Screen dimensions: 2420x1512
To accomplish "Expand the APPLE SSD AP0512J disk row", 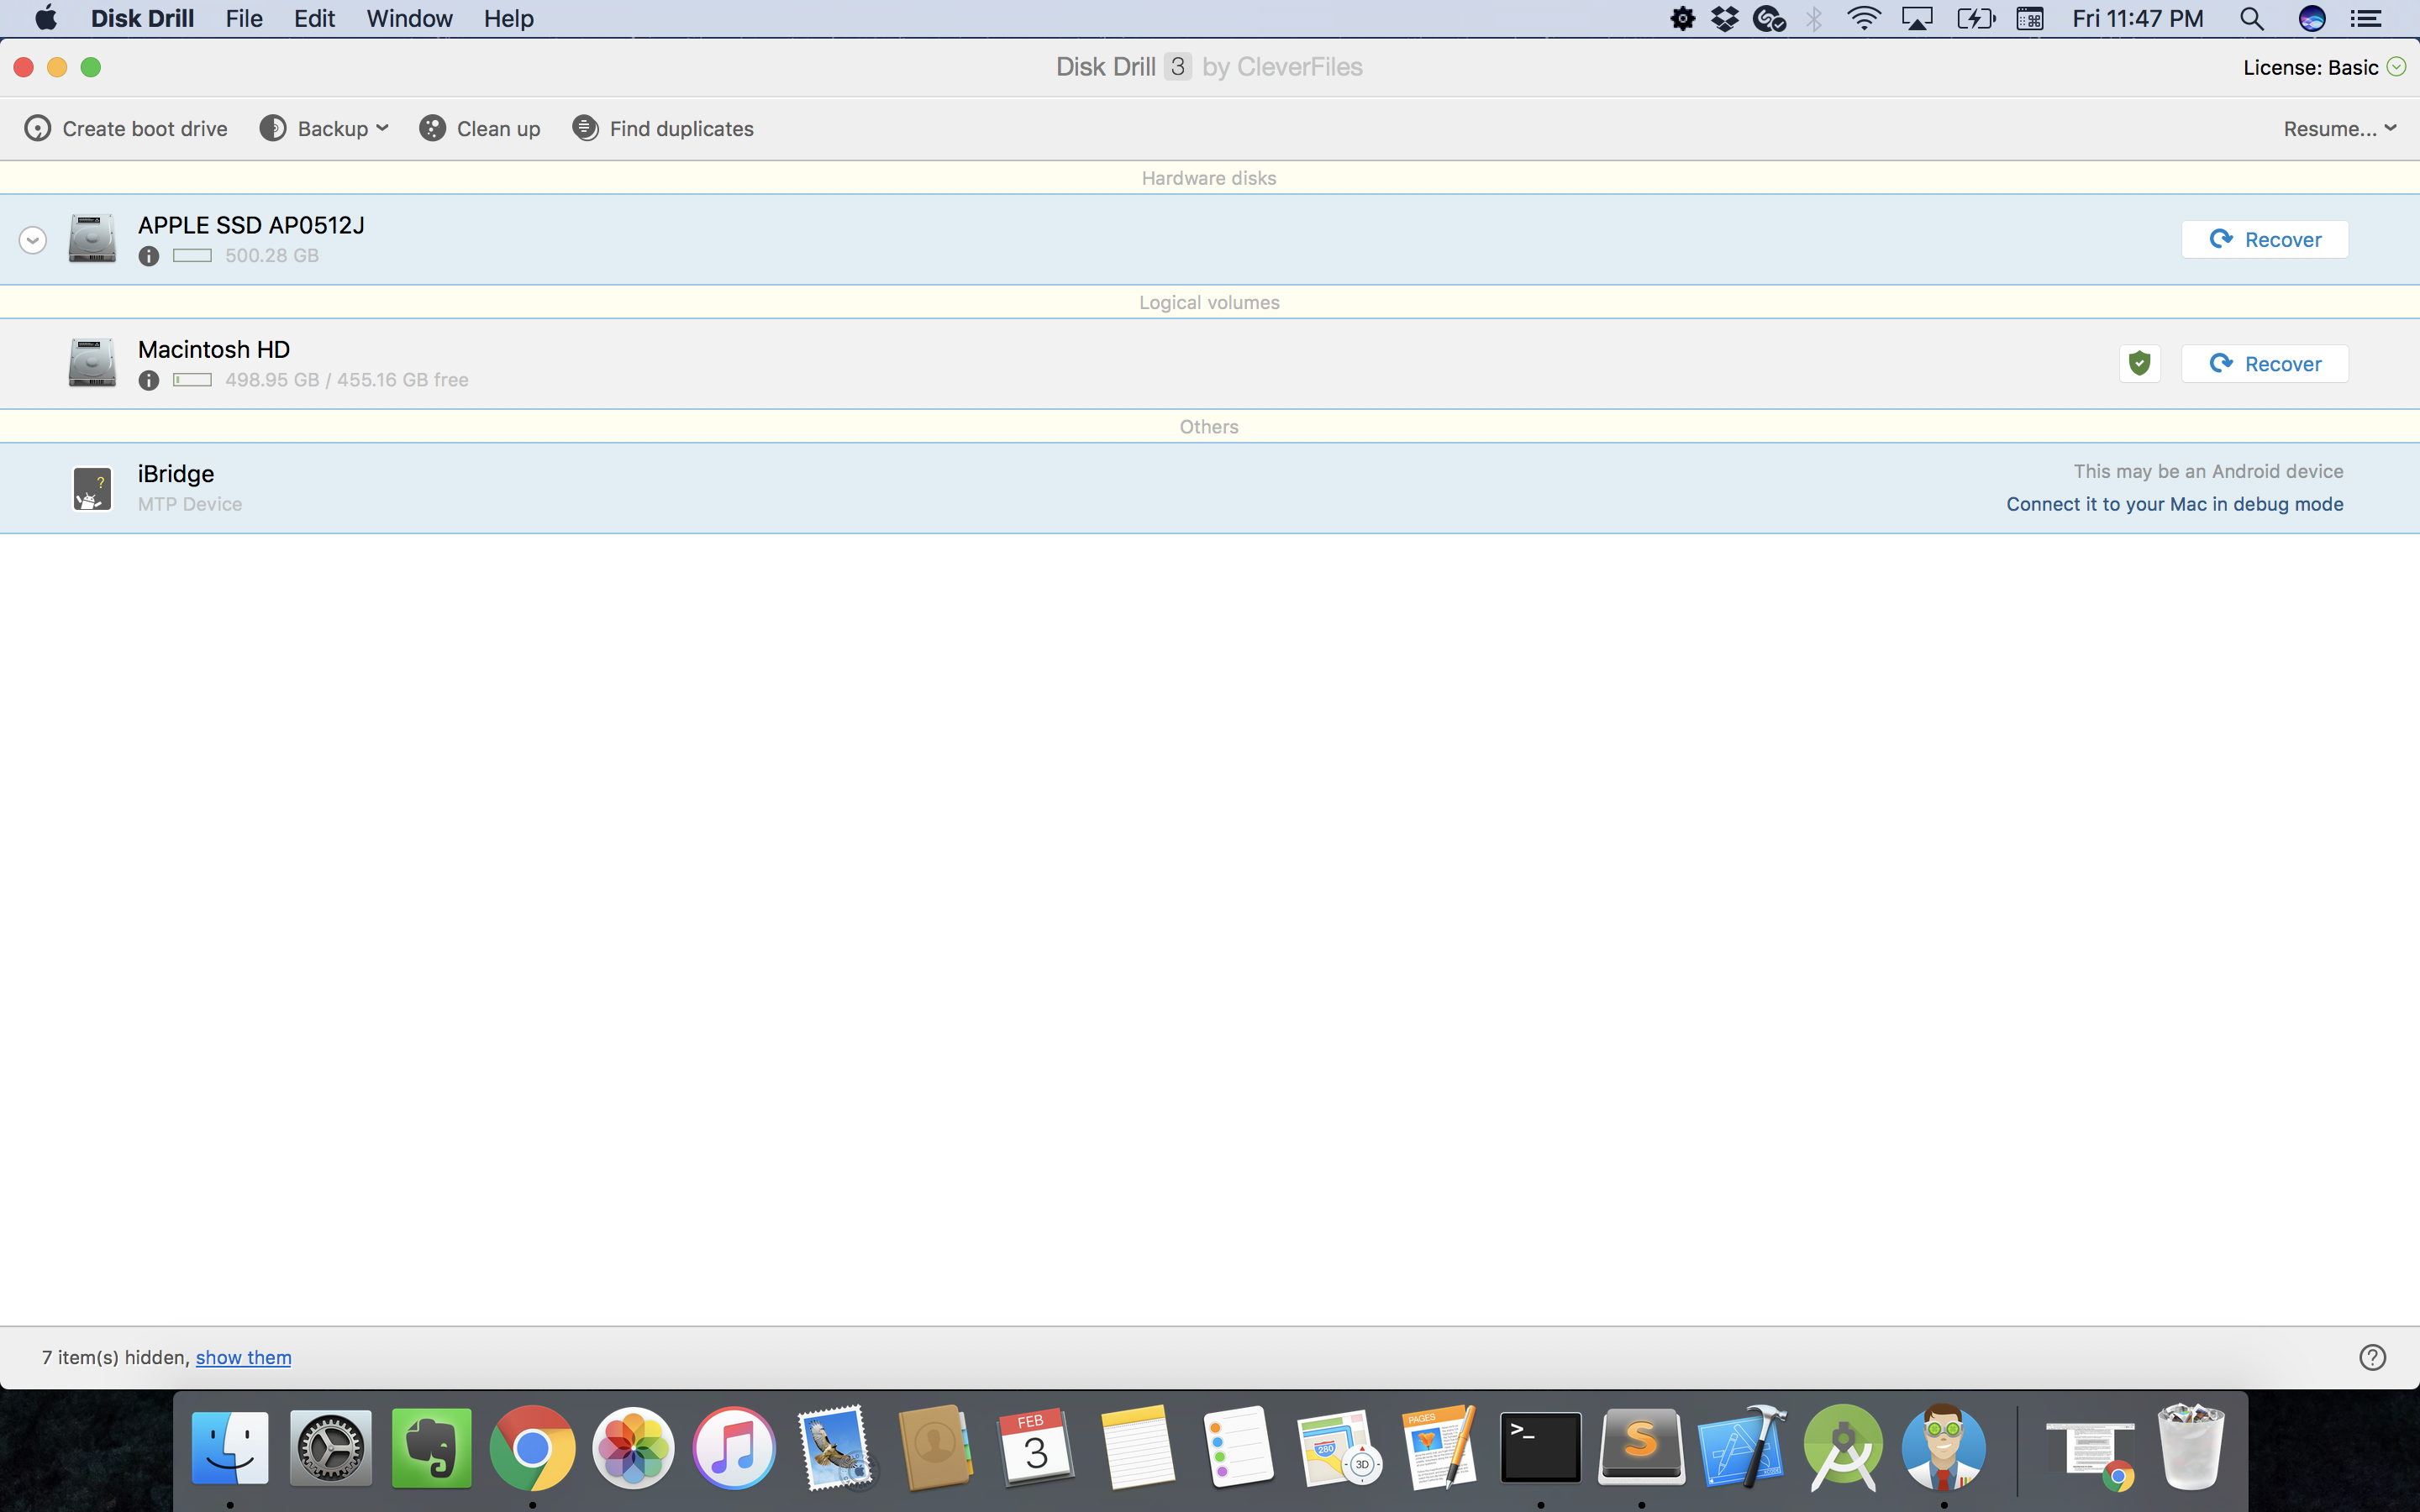I will click(32, 240).
